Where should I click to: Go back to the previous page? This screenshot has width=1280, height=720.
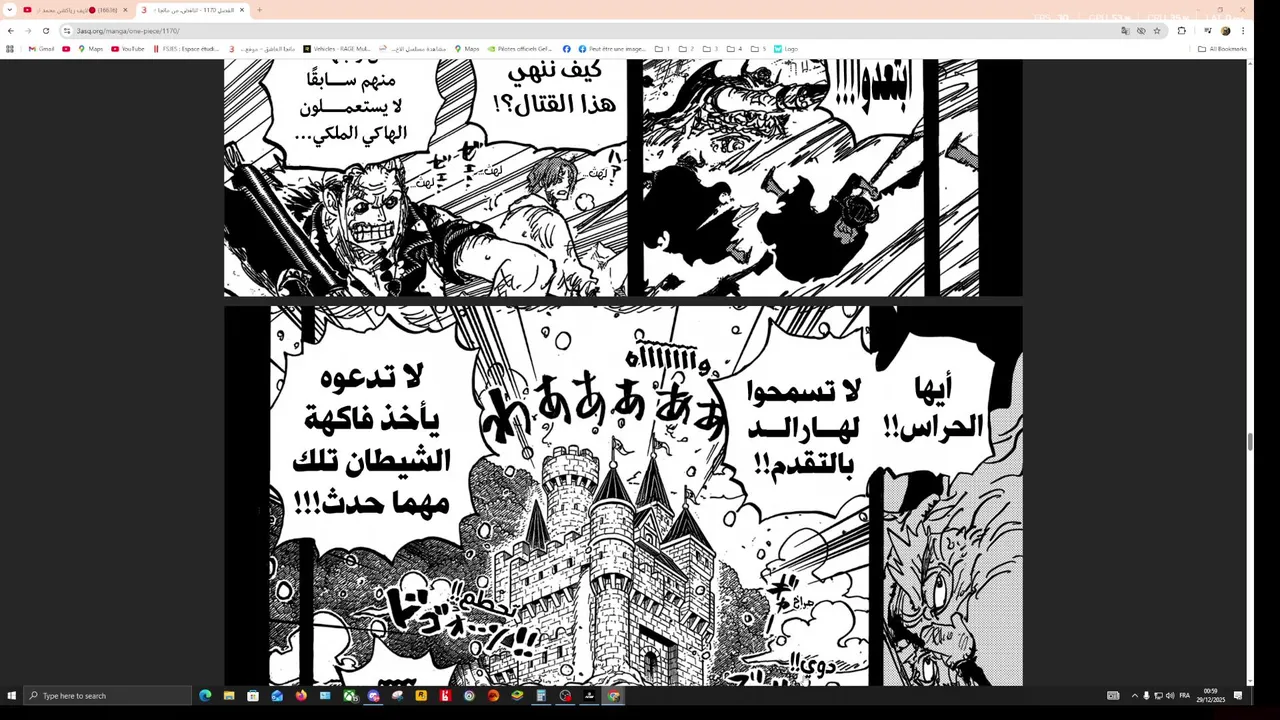click(x=10, y=31)
